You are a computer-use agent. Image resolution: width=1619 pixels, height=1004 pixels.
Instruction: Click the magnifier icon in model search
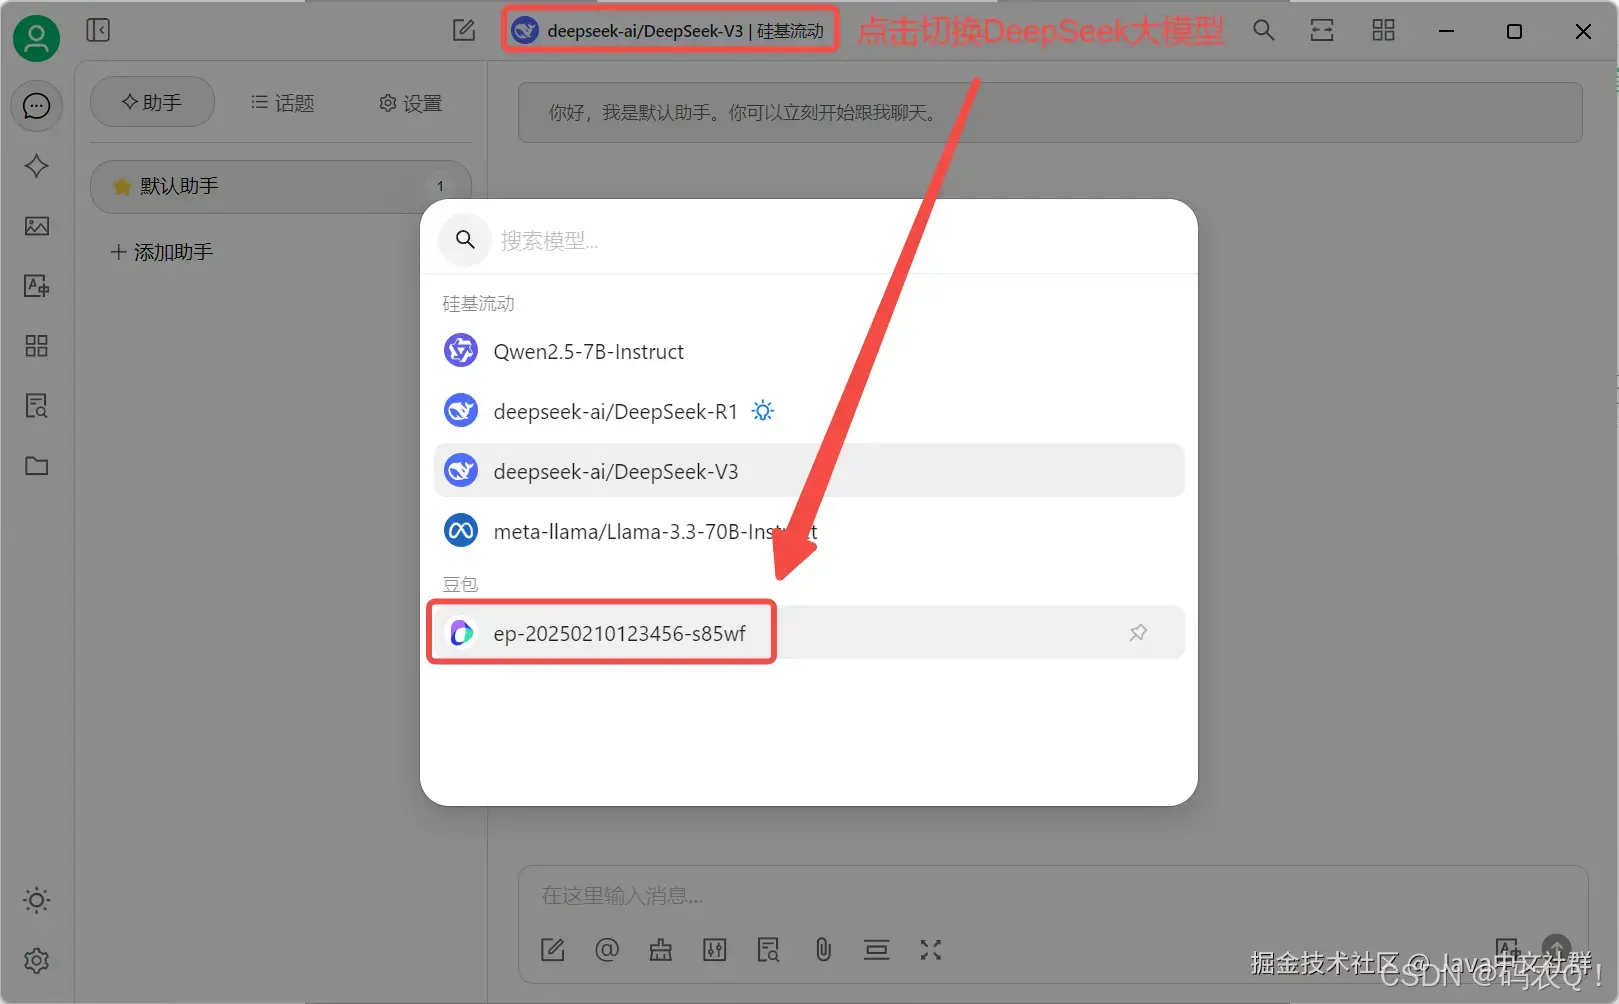[x=465, y=240]
